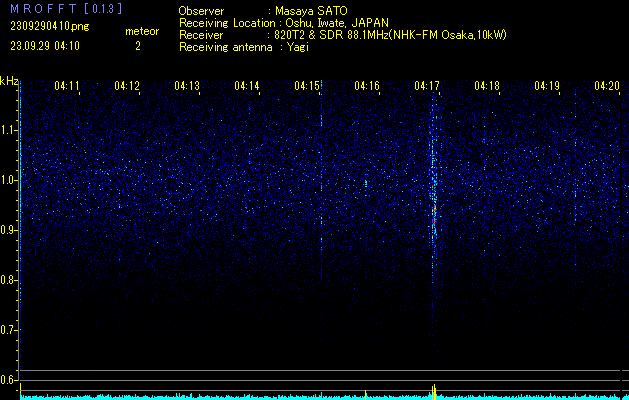Click the signal peak in the bottom level graph
Image resolution: width=629 pixels, height=400 pixels.
point(434,388)
